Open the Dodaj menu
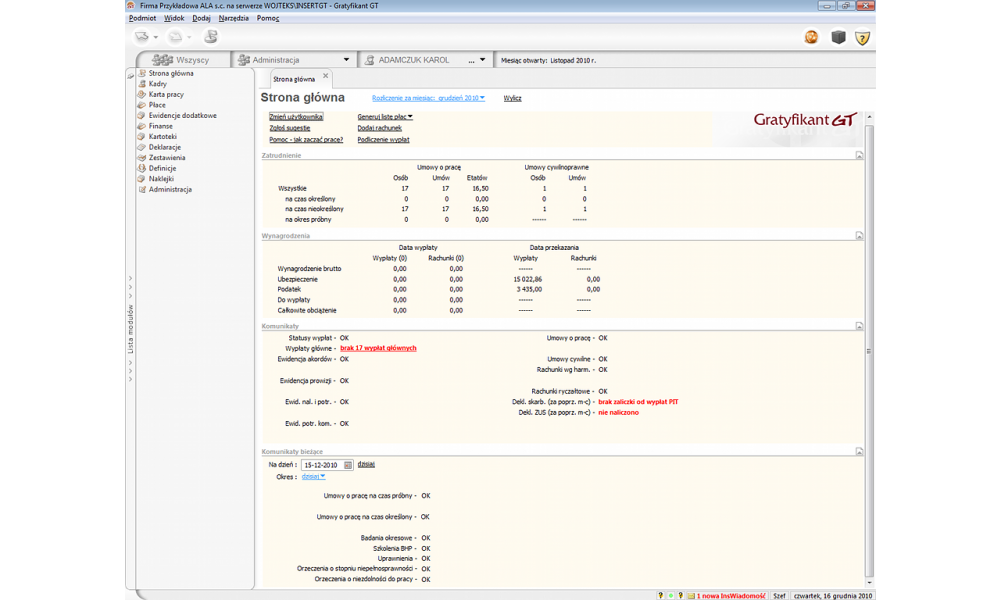 click(x=202, y=18)
